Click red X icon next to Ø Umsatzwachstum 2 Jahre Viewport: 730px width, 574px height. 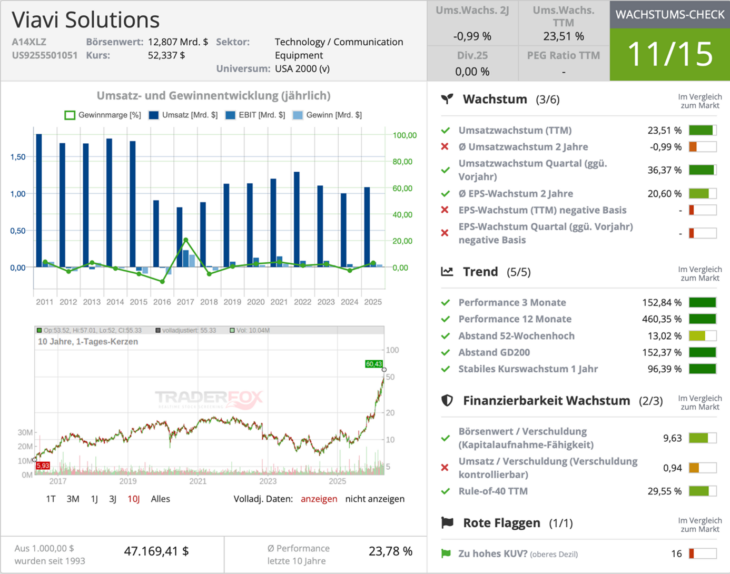point(445,147)
